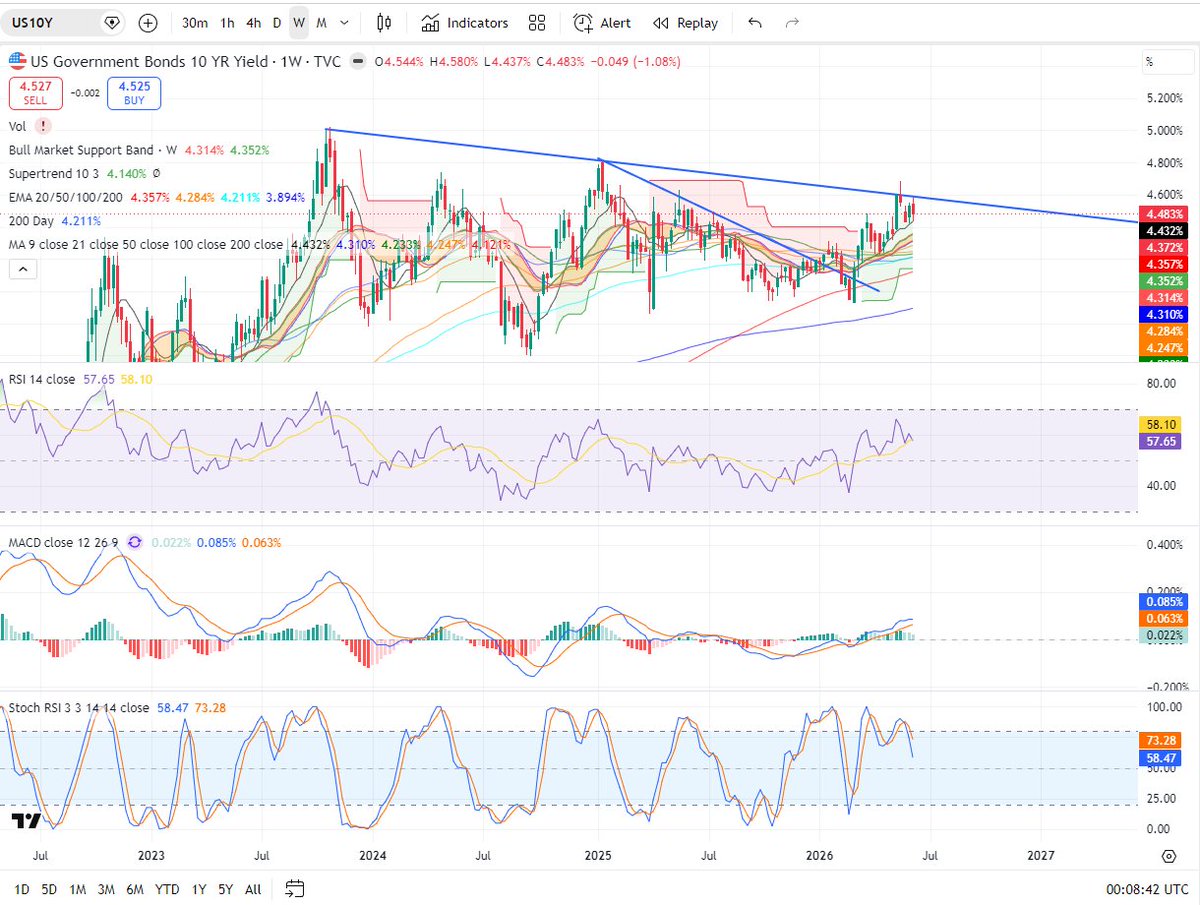Set date range to 1Y
The height and width of the screenshot is (905, 1200).
199,889
